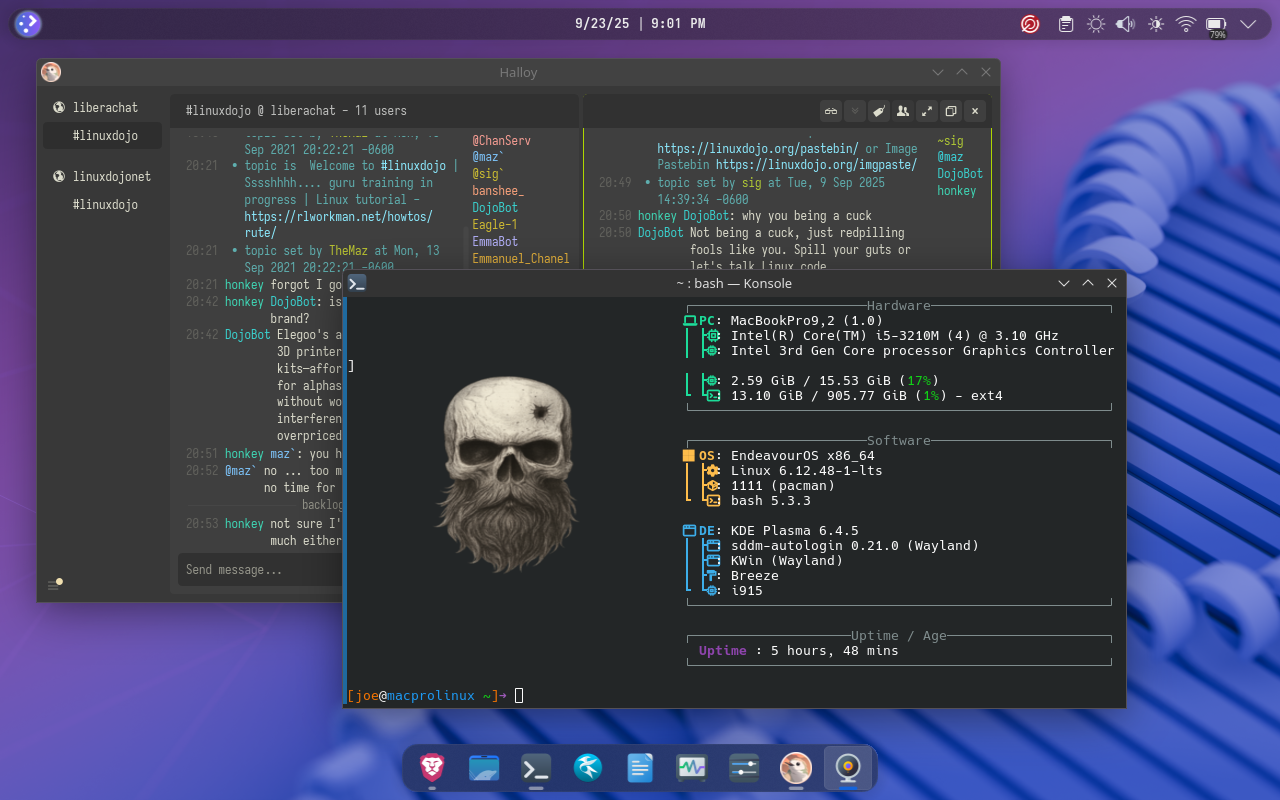This screenshot has width=1280, height=800.
Task: Select #linuxdojo under the linuxdojonet server
Action: pos(105,205)
